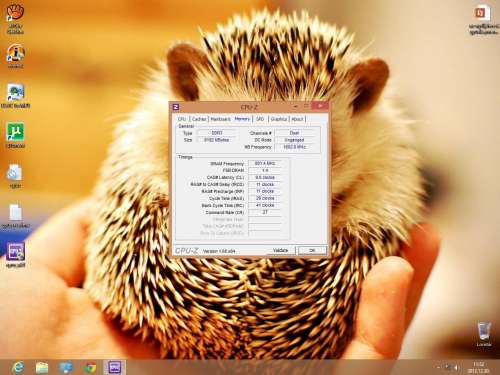Click the DRAM Frequency label
Viewport: 500px width, 375px height.
tap(227, 164)
